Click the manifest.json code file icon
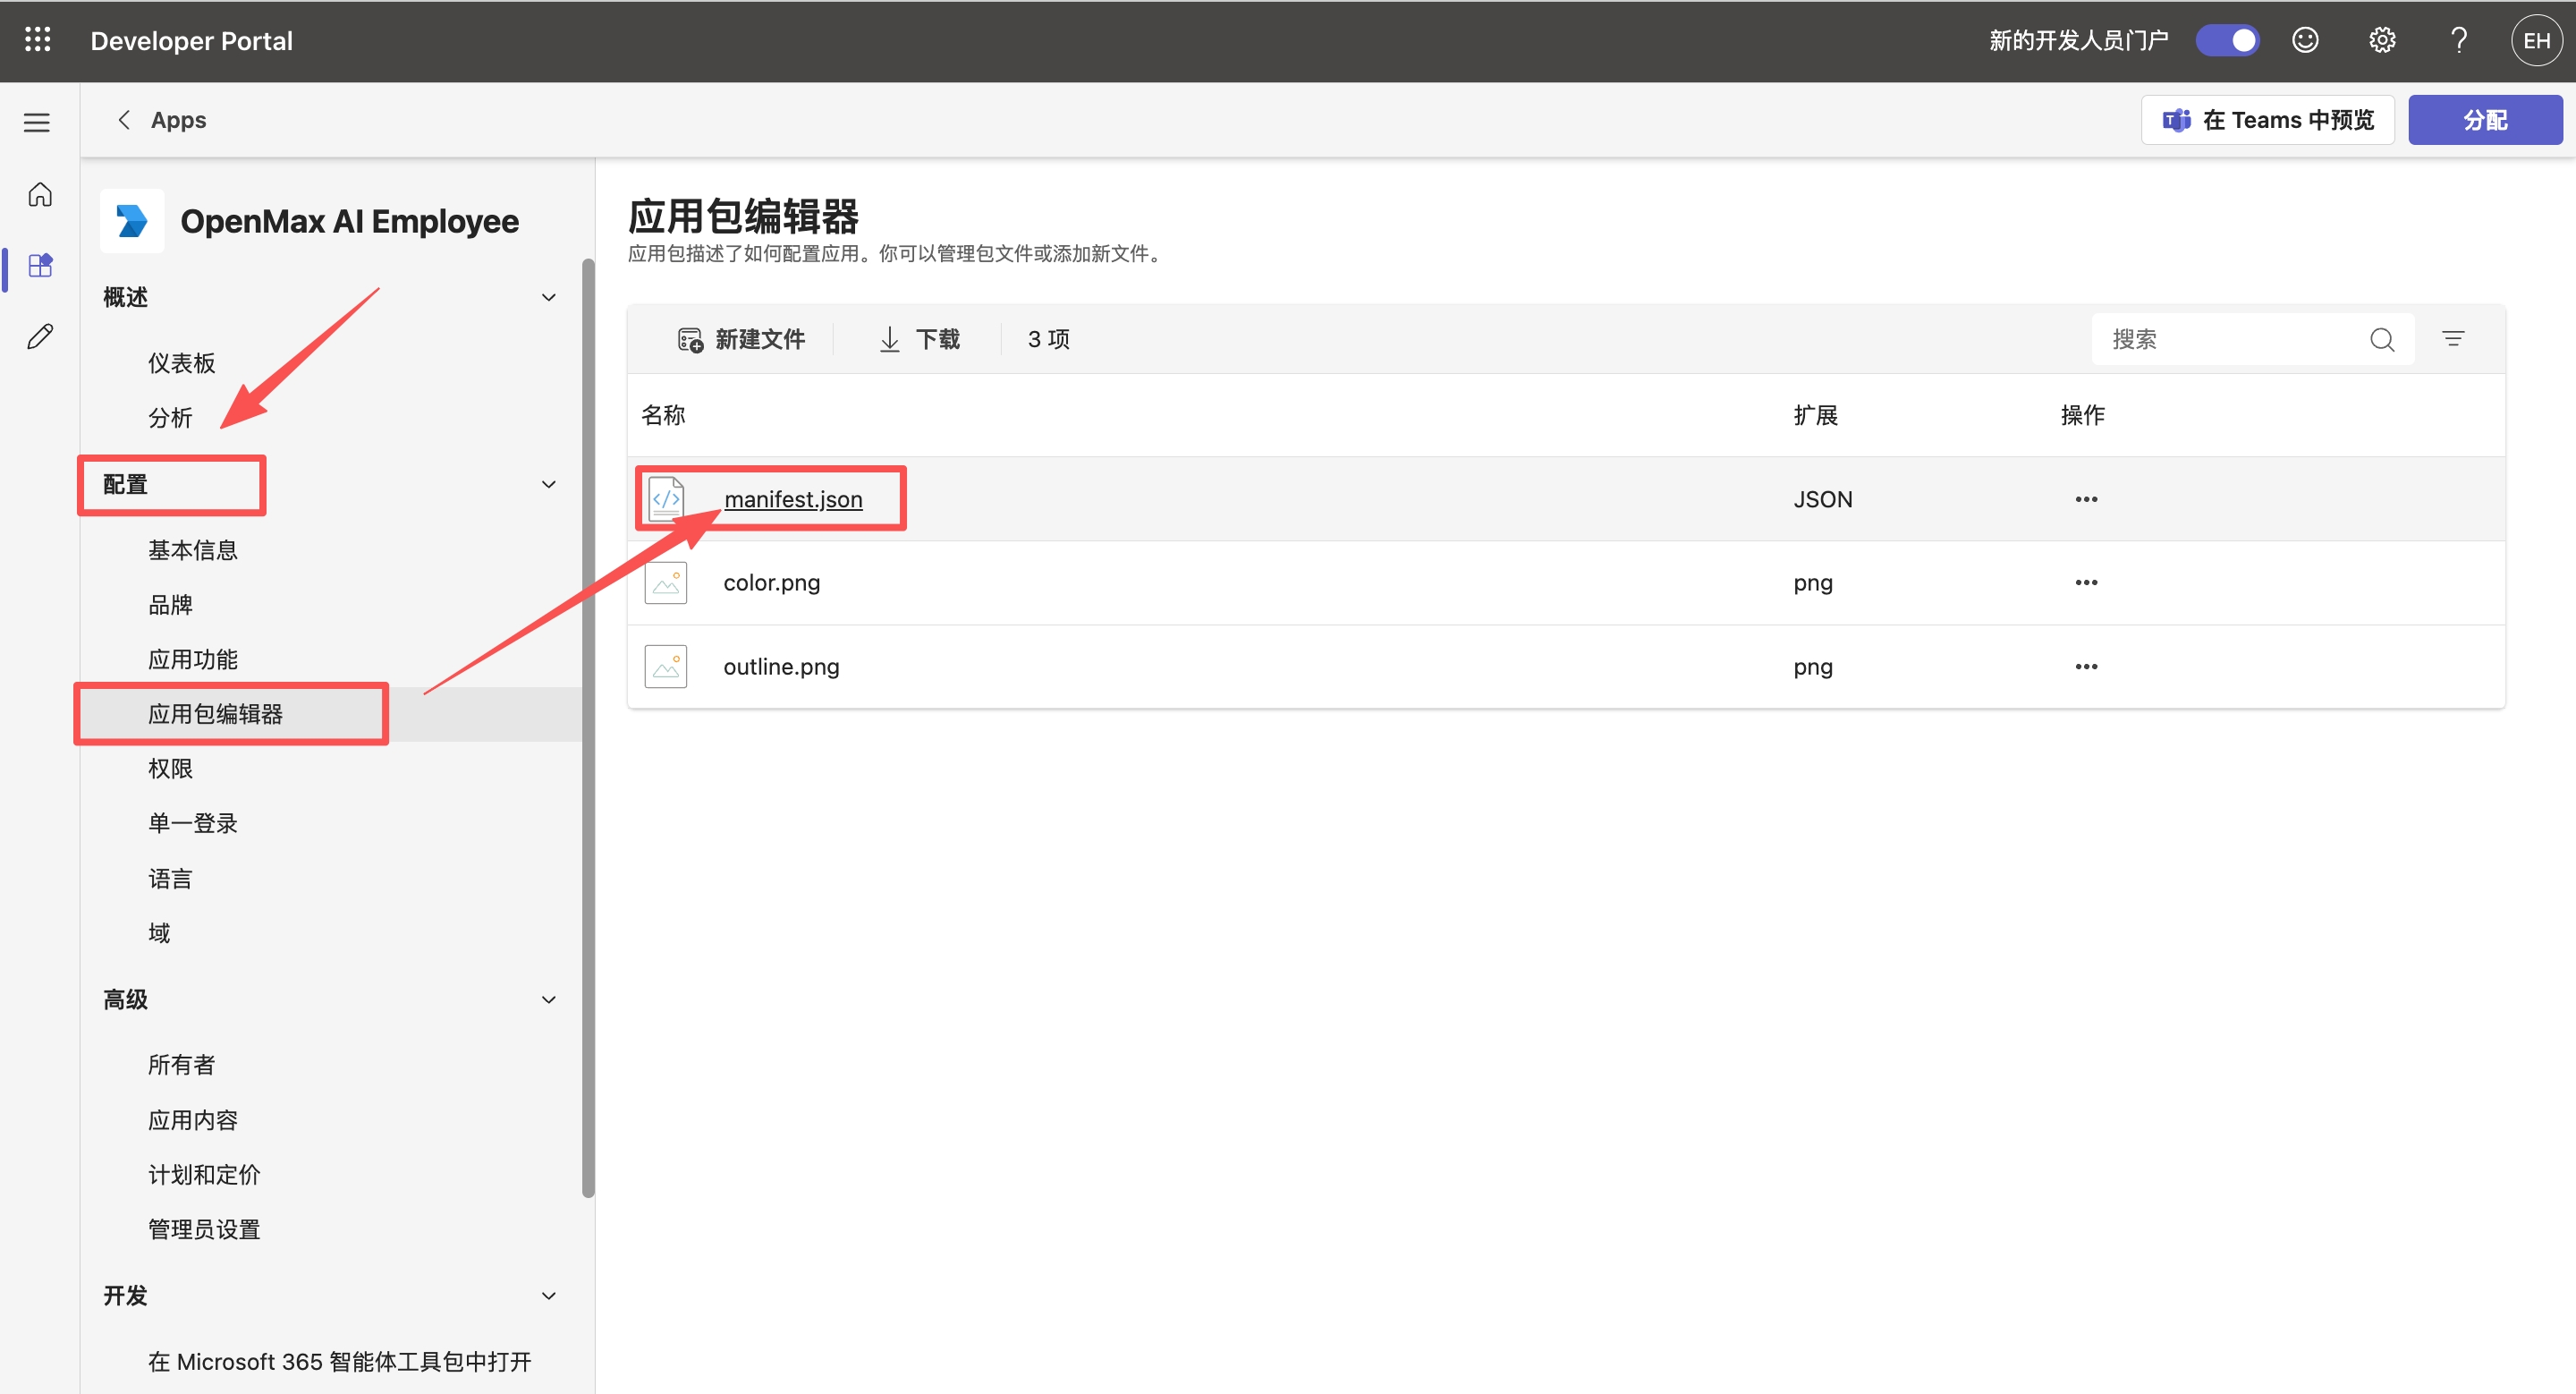The height and width of the screenshot is (1394, 2576). coord(665,499)
